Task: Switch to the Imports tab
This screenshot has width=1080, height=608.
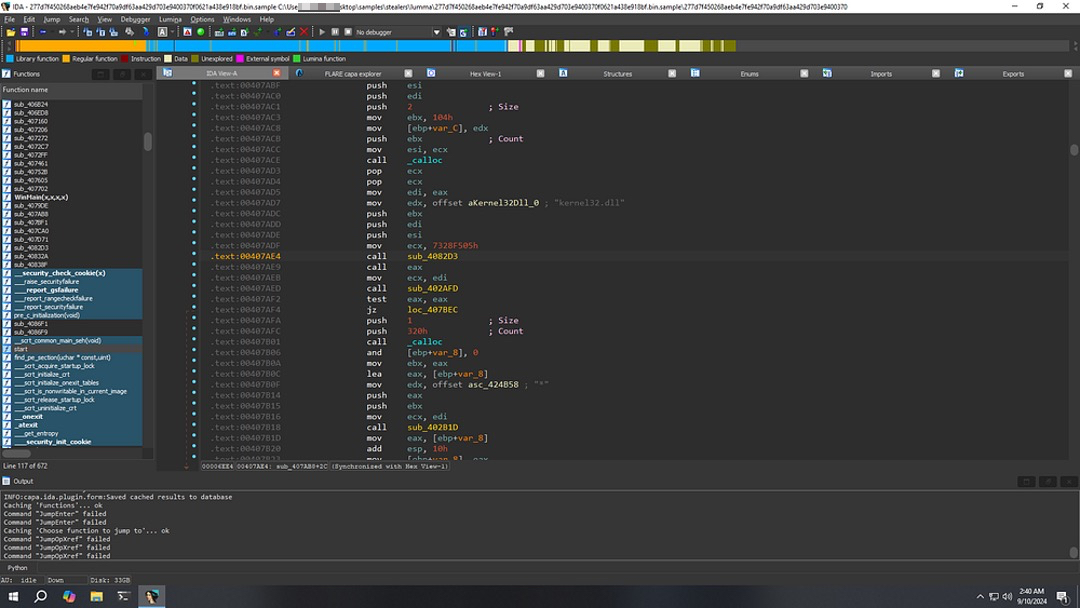Action: (880, 73)
